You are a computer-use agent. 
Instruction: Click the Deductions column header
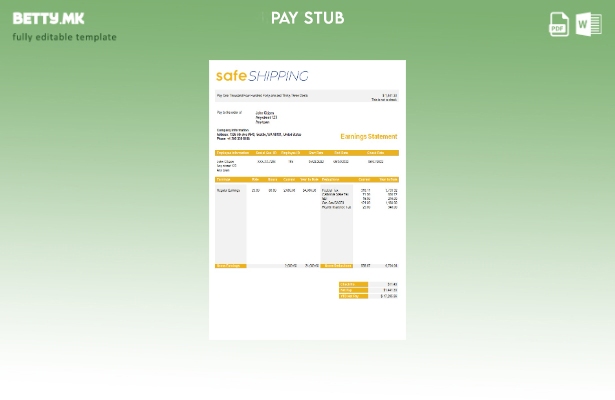point(332,180)
